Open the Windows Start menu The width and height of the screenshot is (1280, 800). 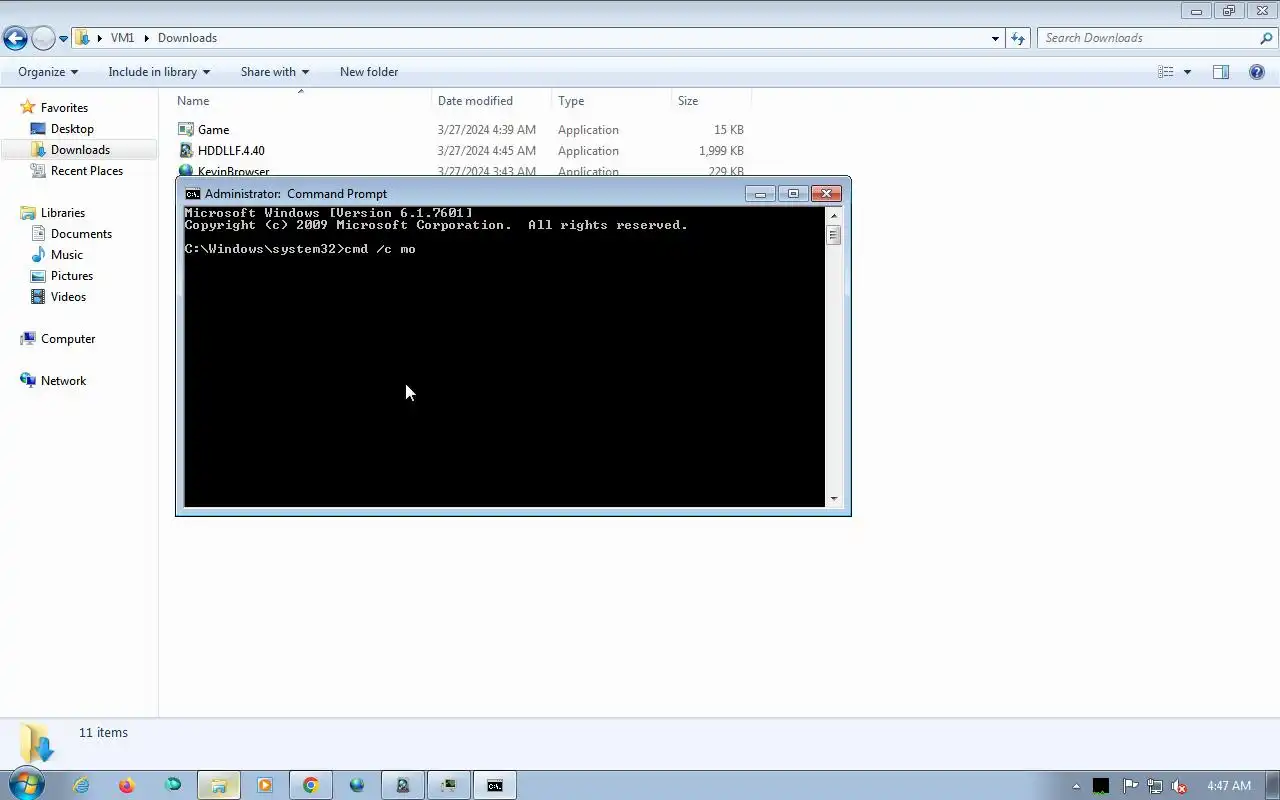tap(26, 785)
